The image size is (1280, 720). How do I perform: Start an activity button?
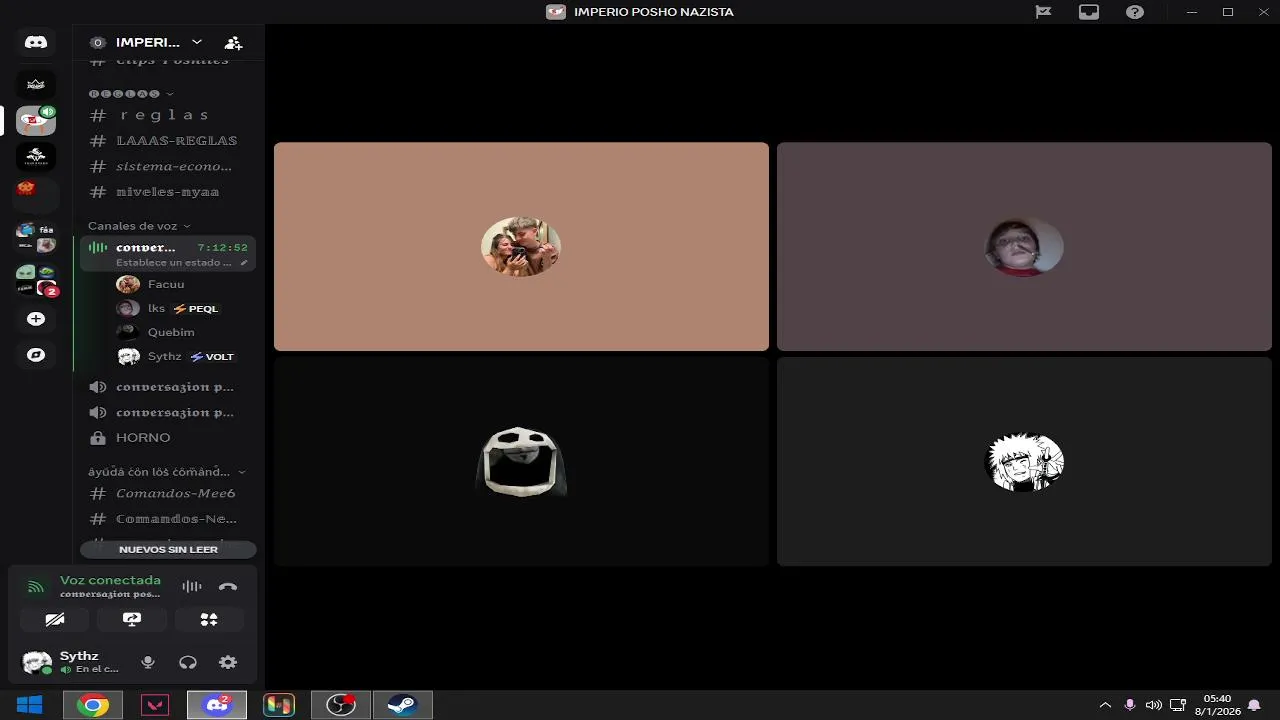pos(209,619)
